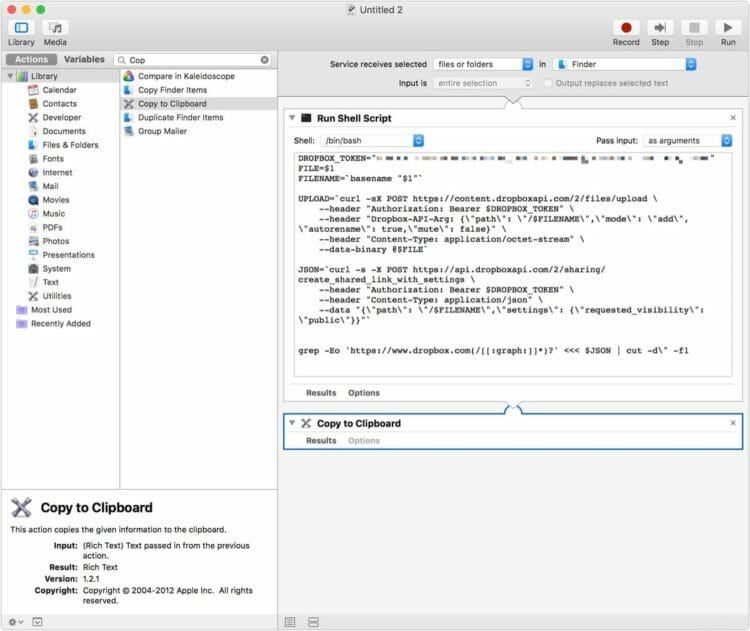This screenshot has height=631, width=750.
Task: Select Developer category
Action: (x=62, y=117)
